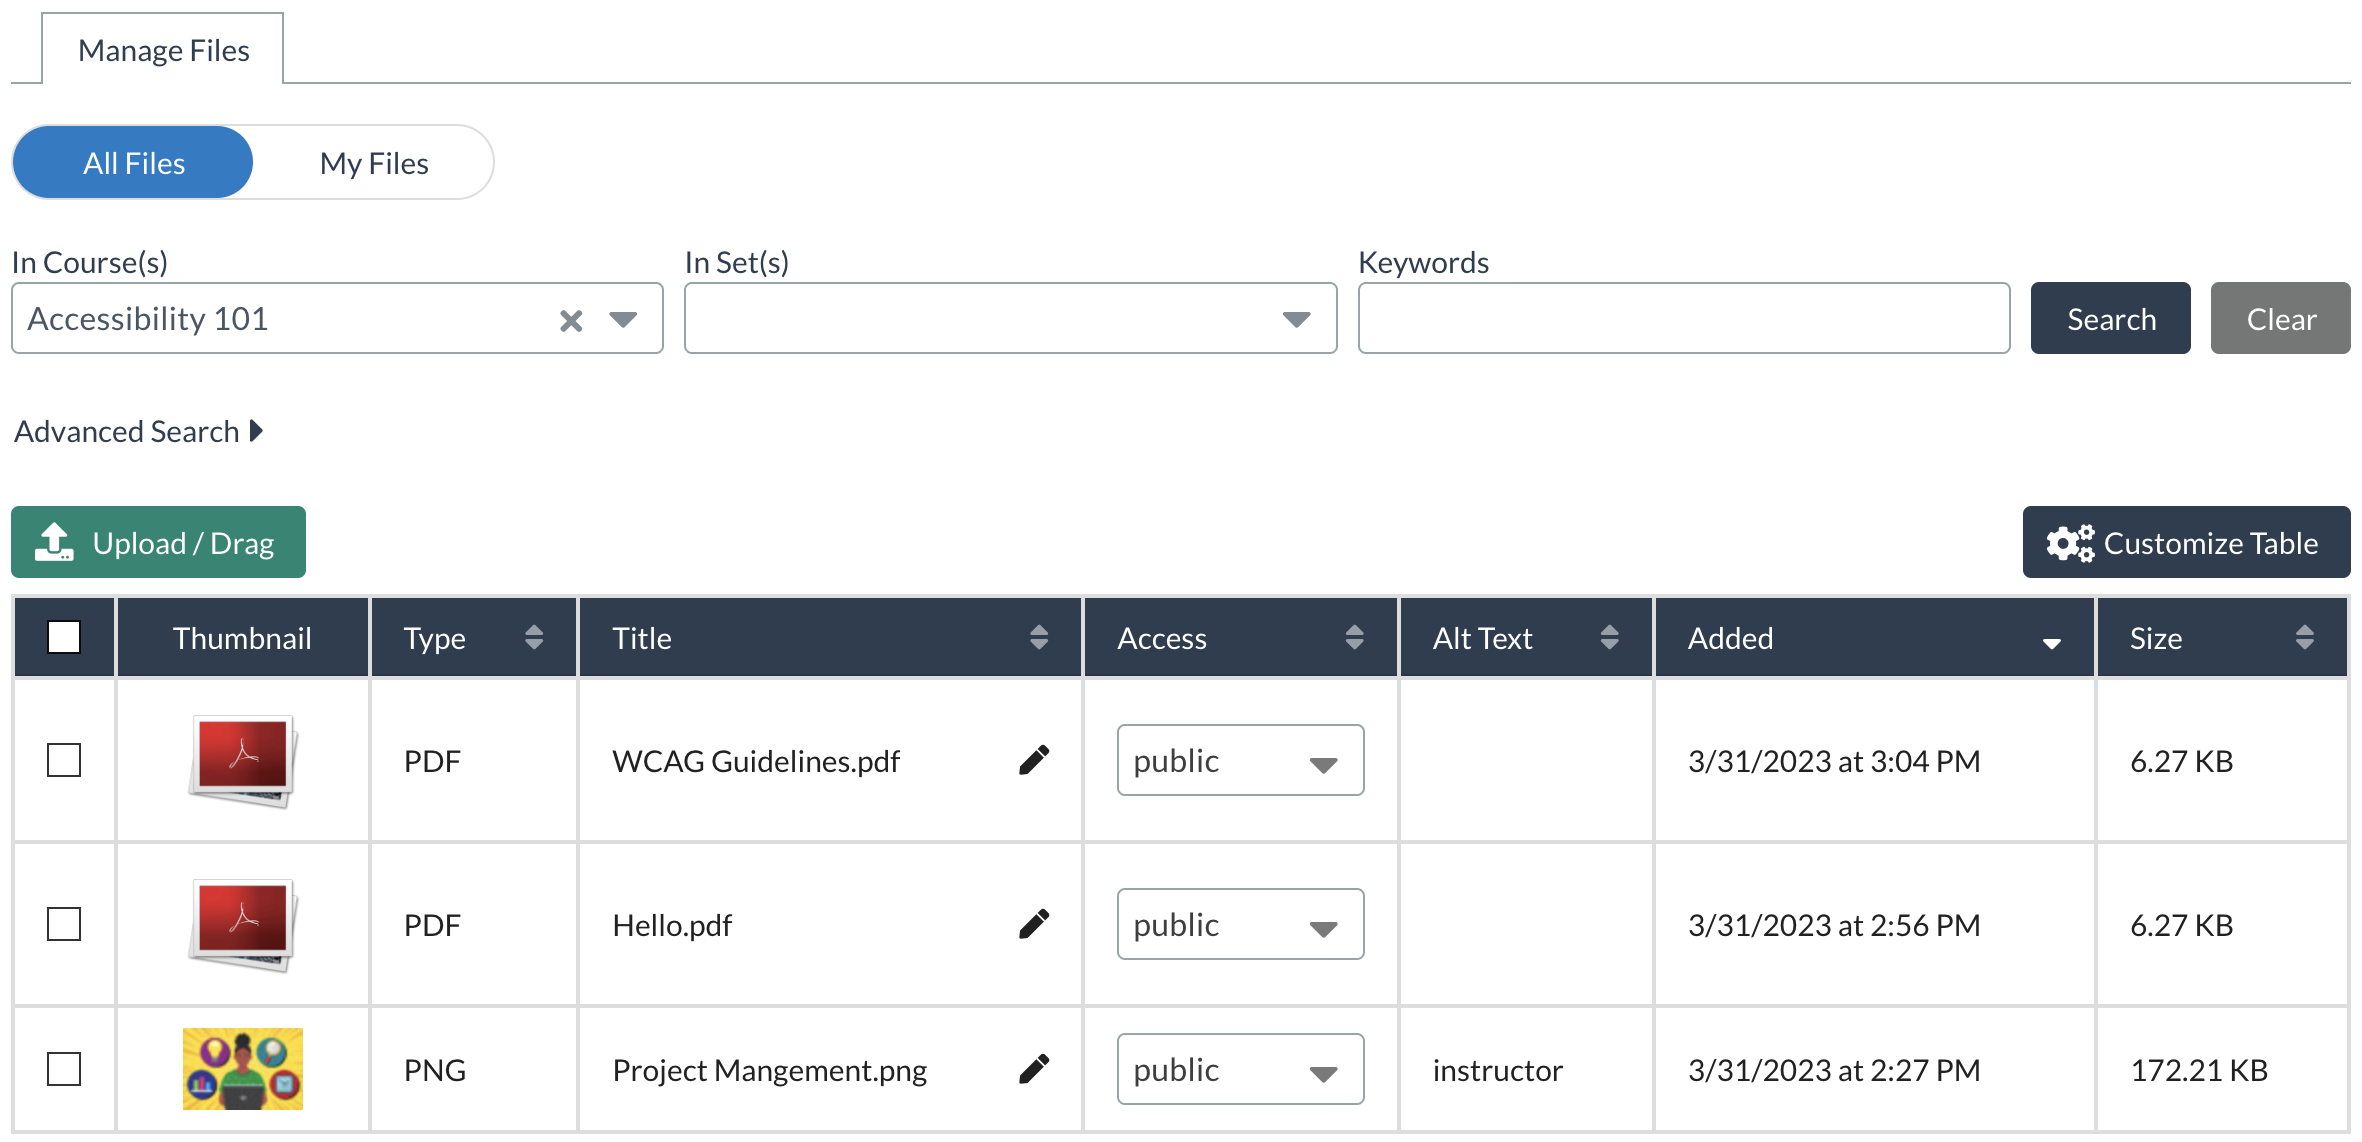Viewport: 2362px width, 1142px height.
Task: Edit title of Project Mangement.png
Action: (x=1034, y=1069)
